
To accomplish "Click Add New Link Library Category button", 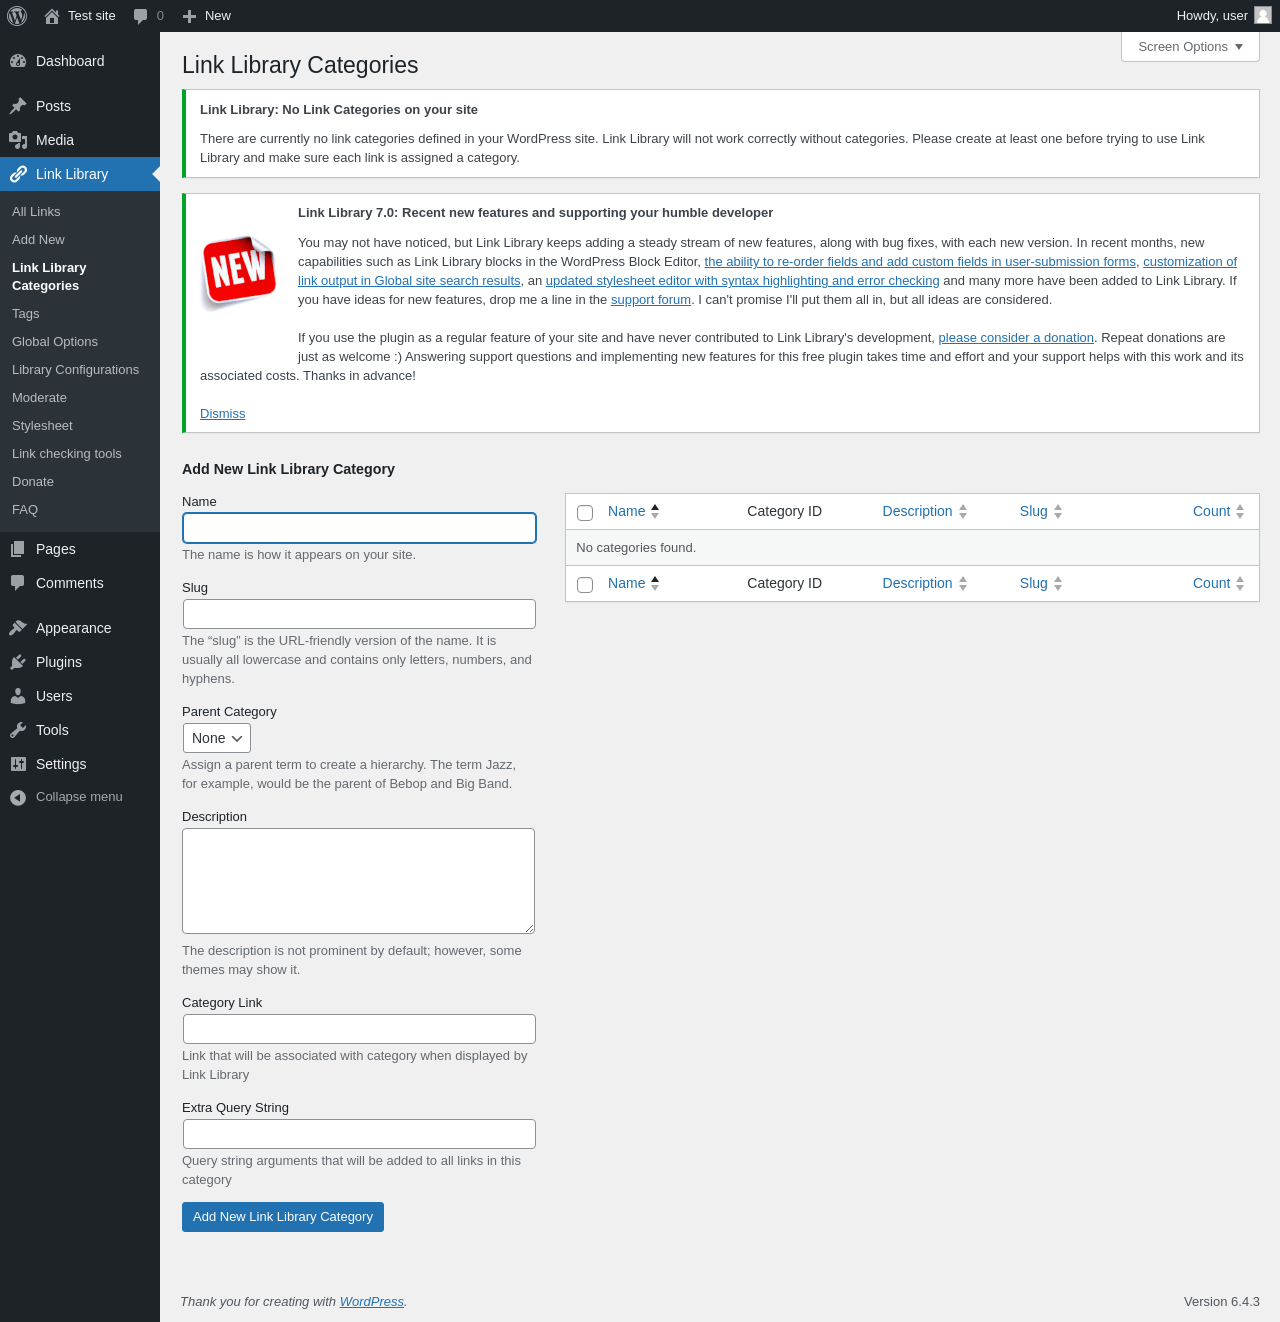I will (283, 1217).
